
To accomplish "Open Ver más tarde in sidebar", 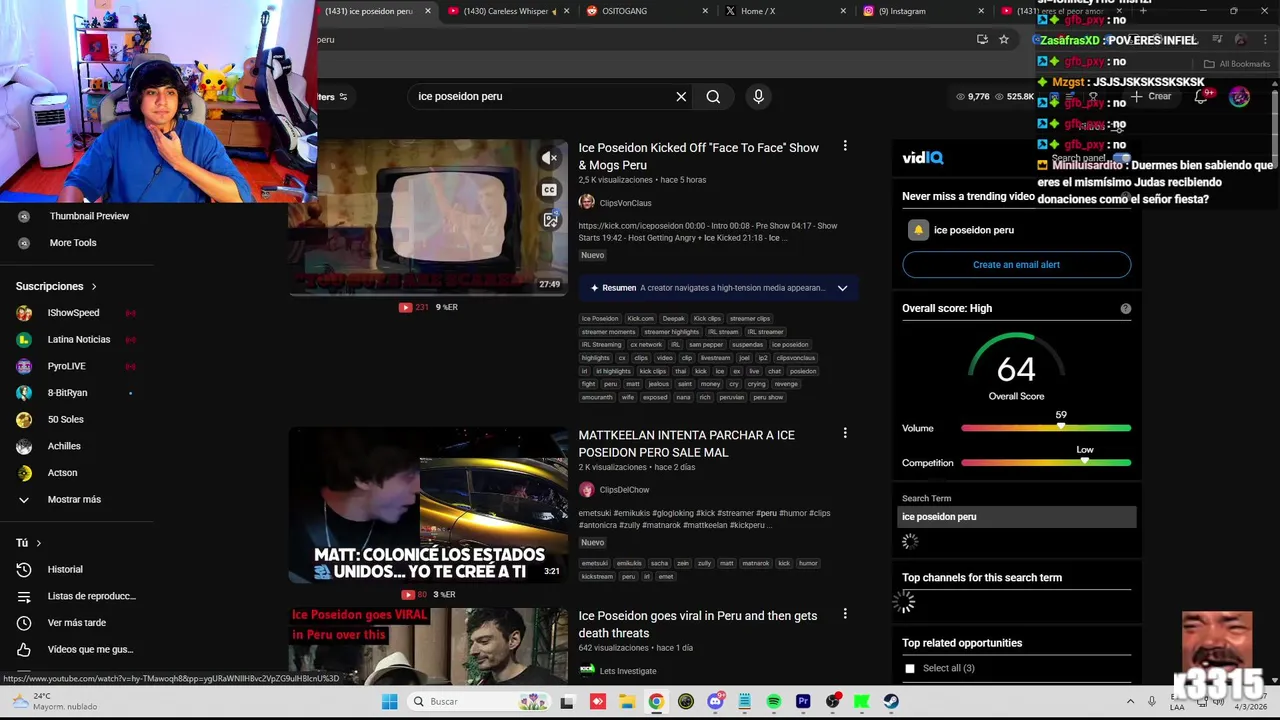I will [x=76, y=622].
